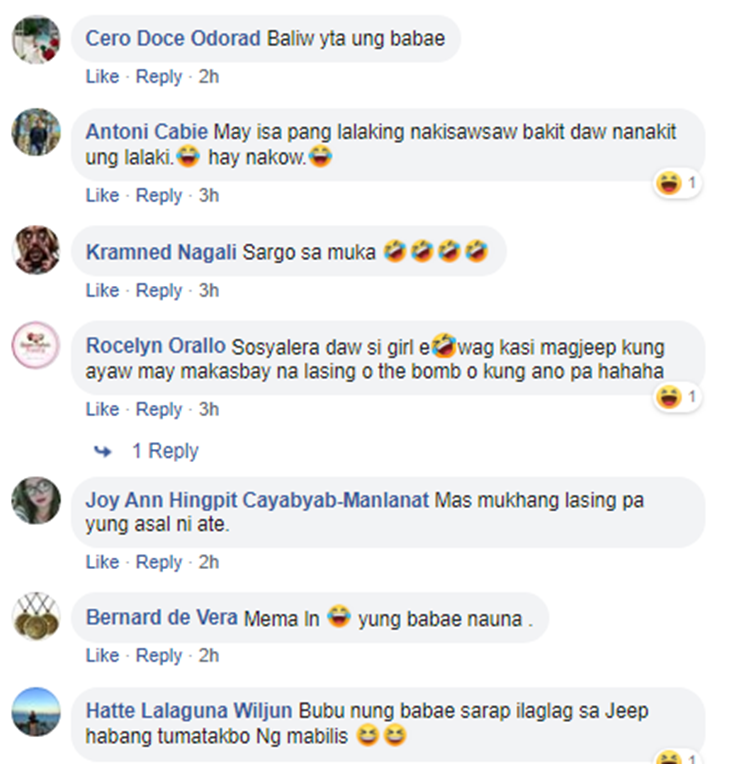Reply to Bernard de Vera's comment
750x764 pixels.
click(x=159, y=655)
